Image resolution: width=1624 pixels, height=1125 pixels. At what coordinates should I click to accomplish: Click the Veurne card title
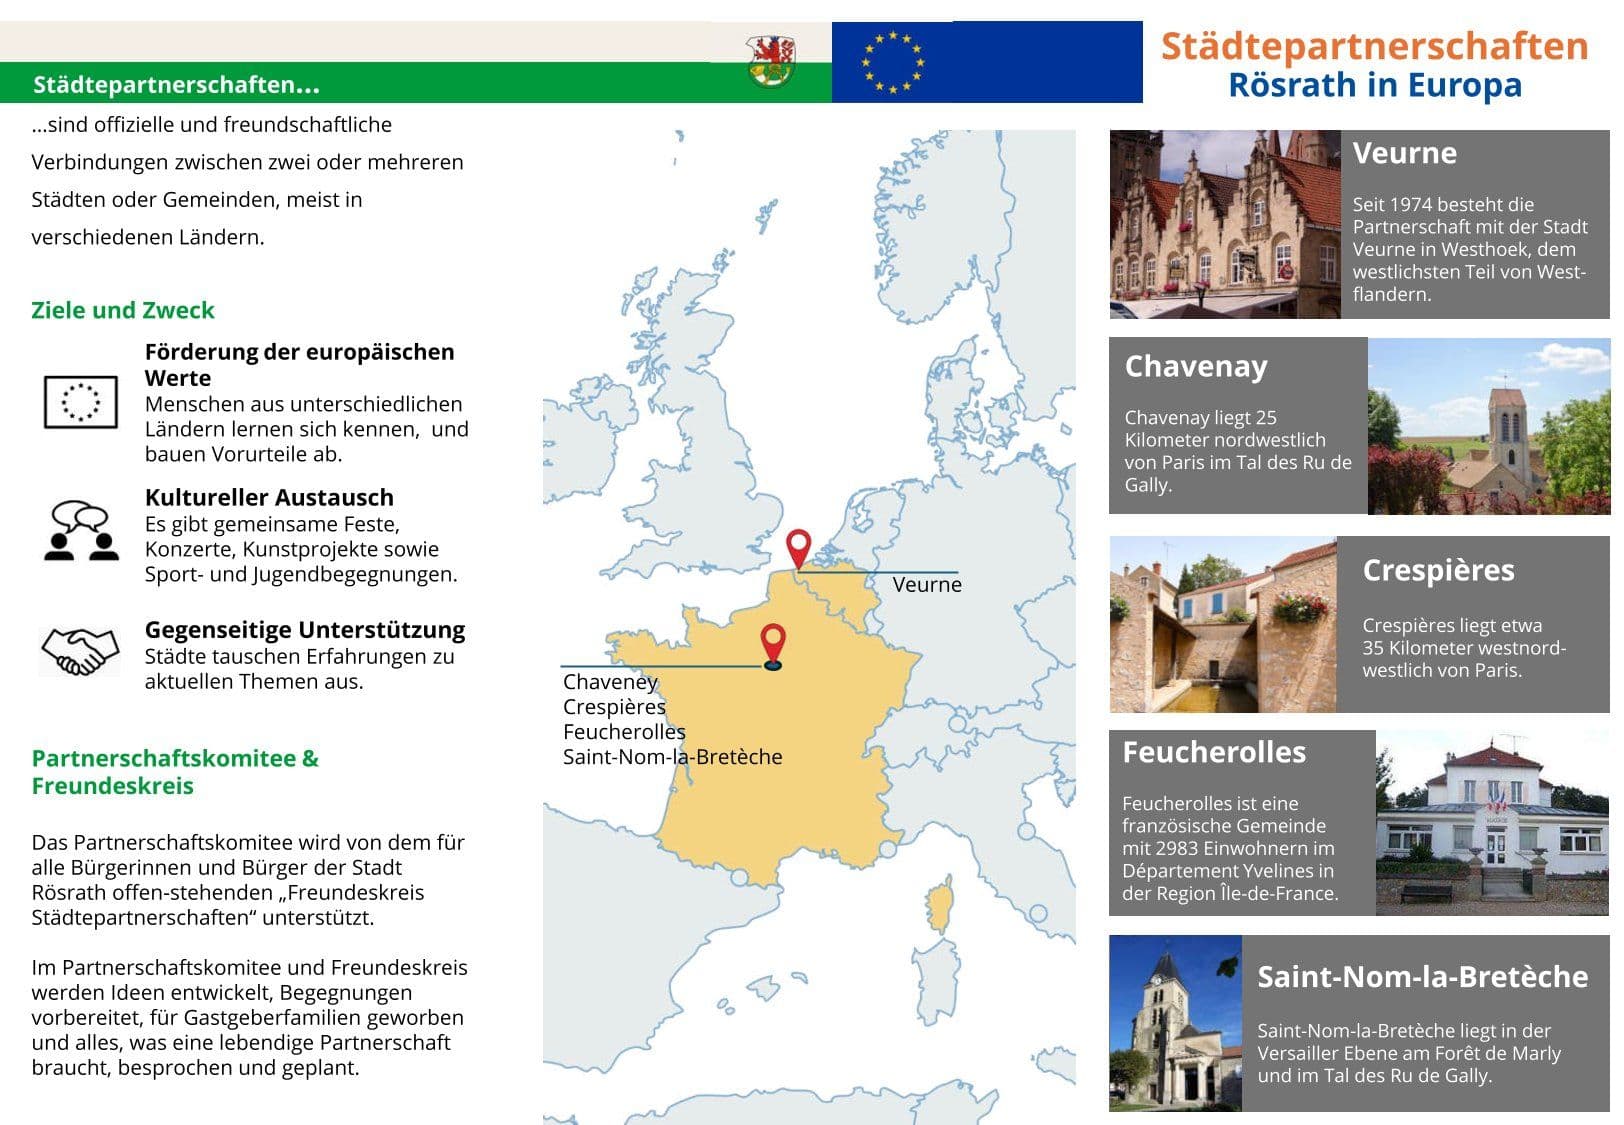click(1404, 153)
